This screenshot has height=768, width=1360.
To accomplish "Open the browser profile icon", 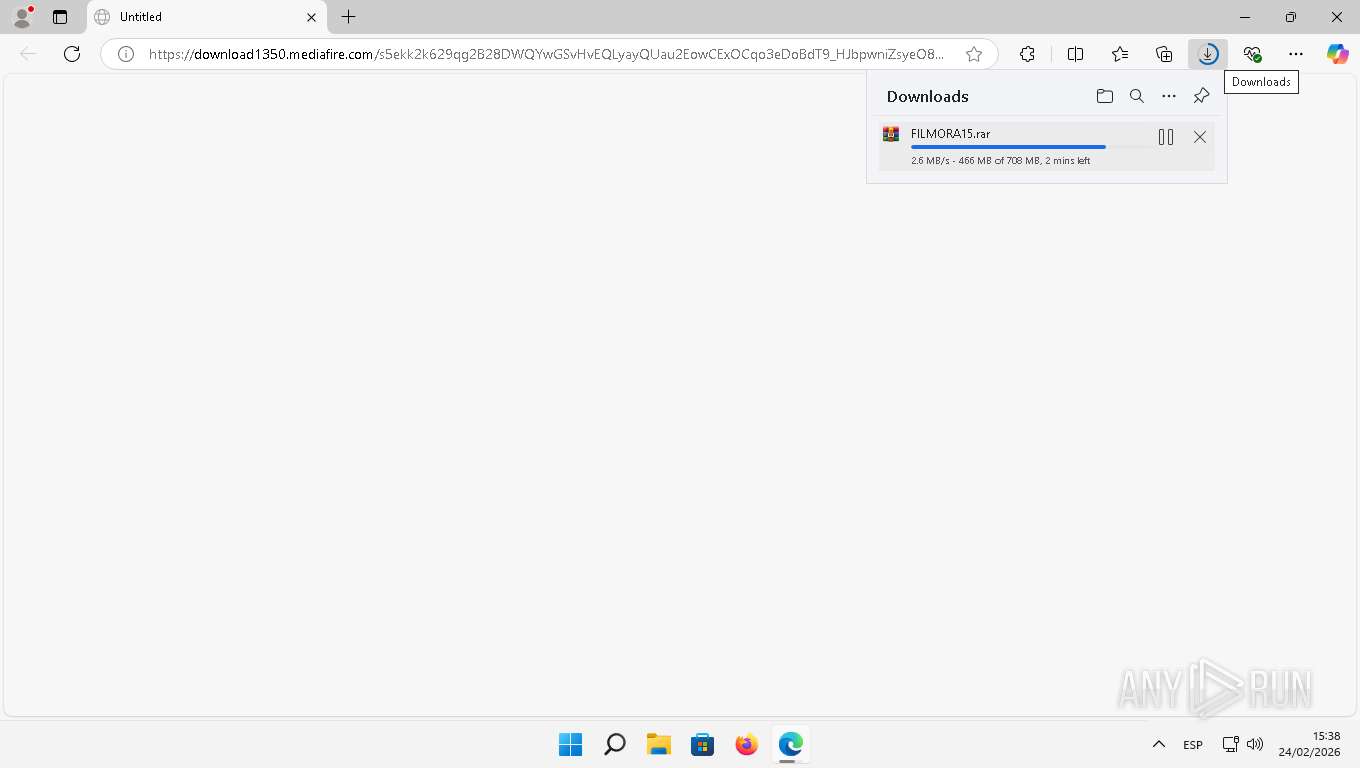I will 22,16.
